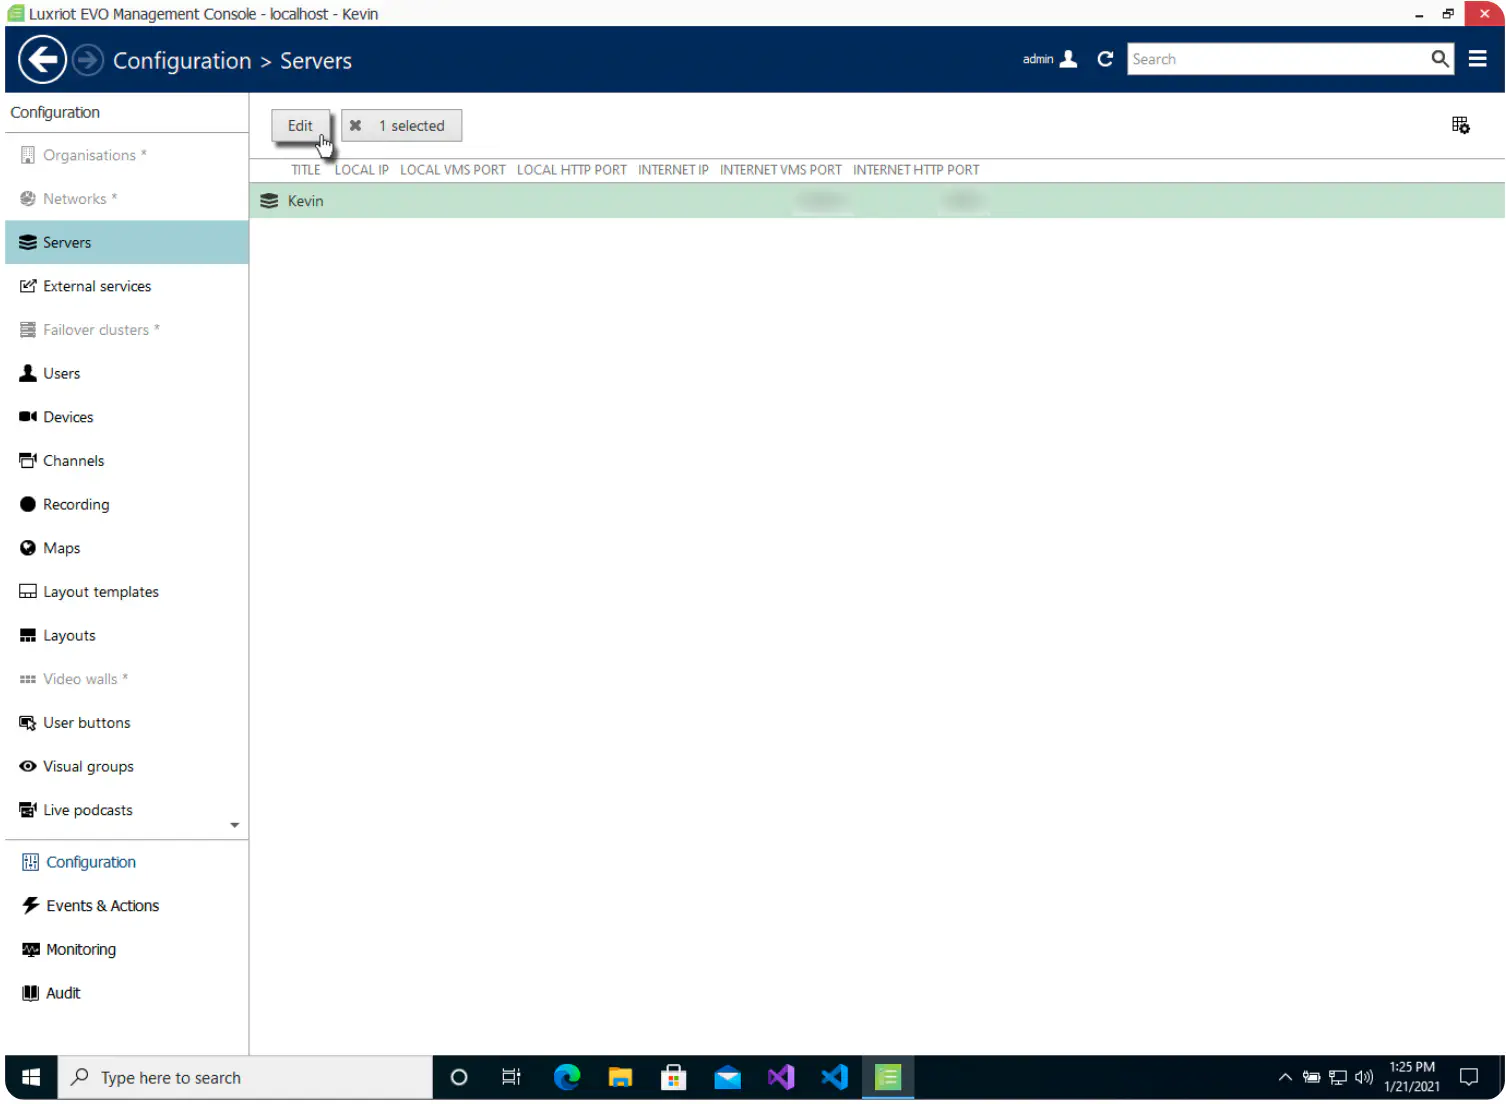The image size is (1506, 1104).
Task: Sort by the LOCAL IP column header
Action: coord(361,170)
